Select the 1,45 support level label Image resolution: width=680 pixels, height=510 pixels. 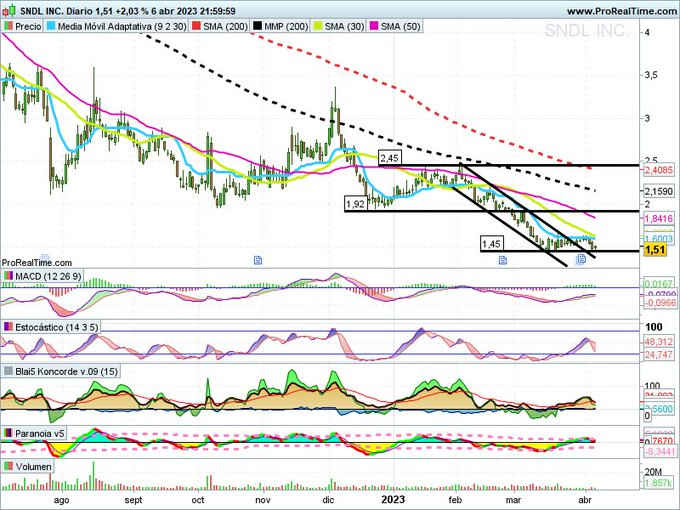coord(492,244)
